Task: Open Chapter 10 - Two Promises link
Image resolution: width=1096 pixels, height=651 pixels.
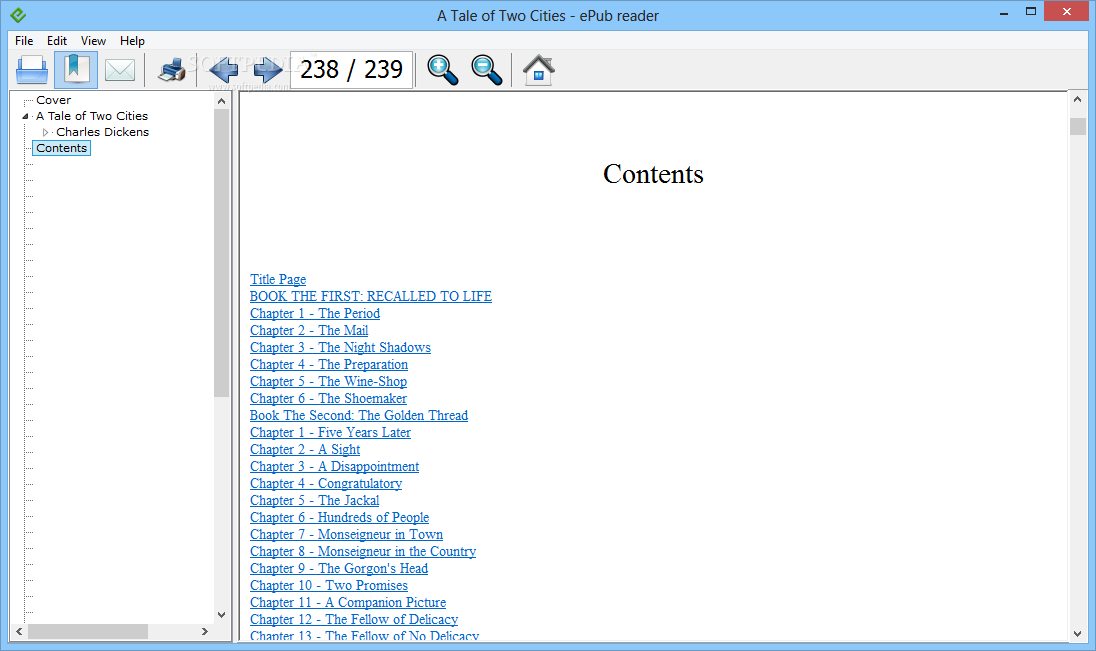Action: 329,586
